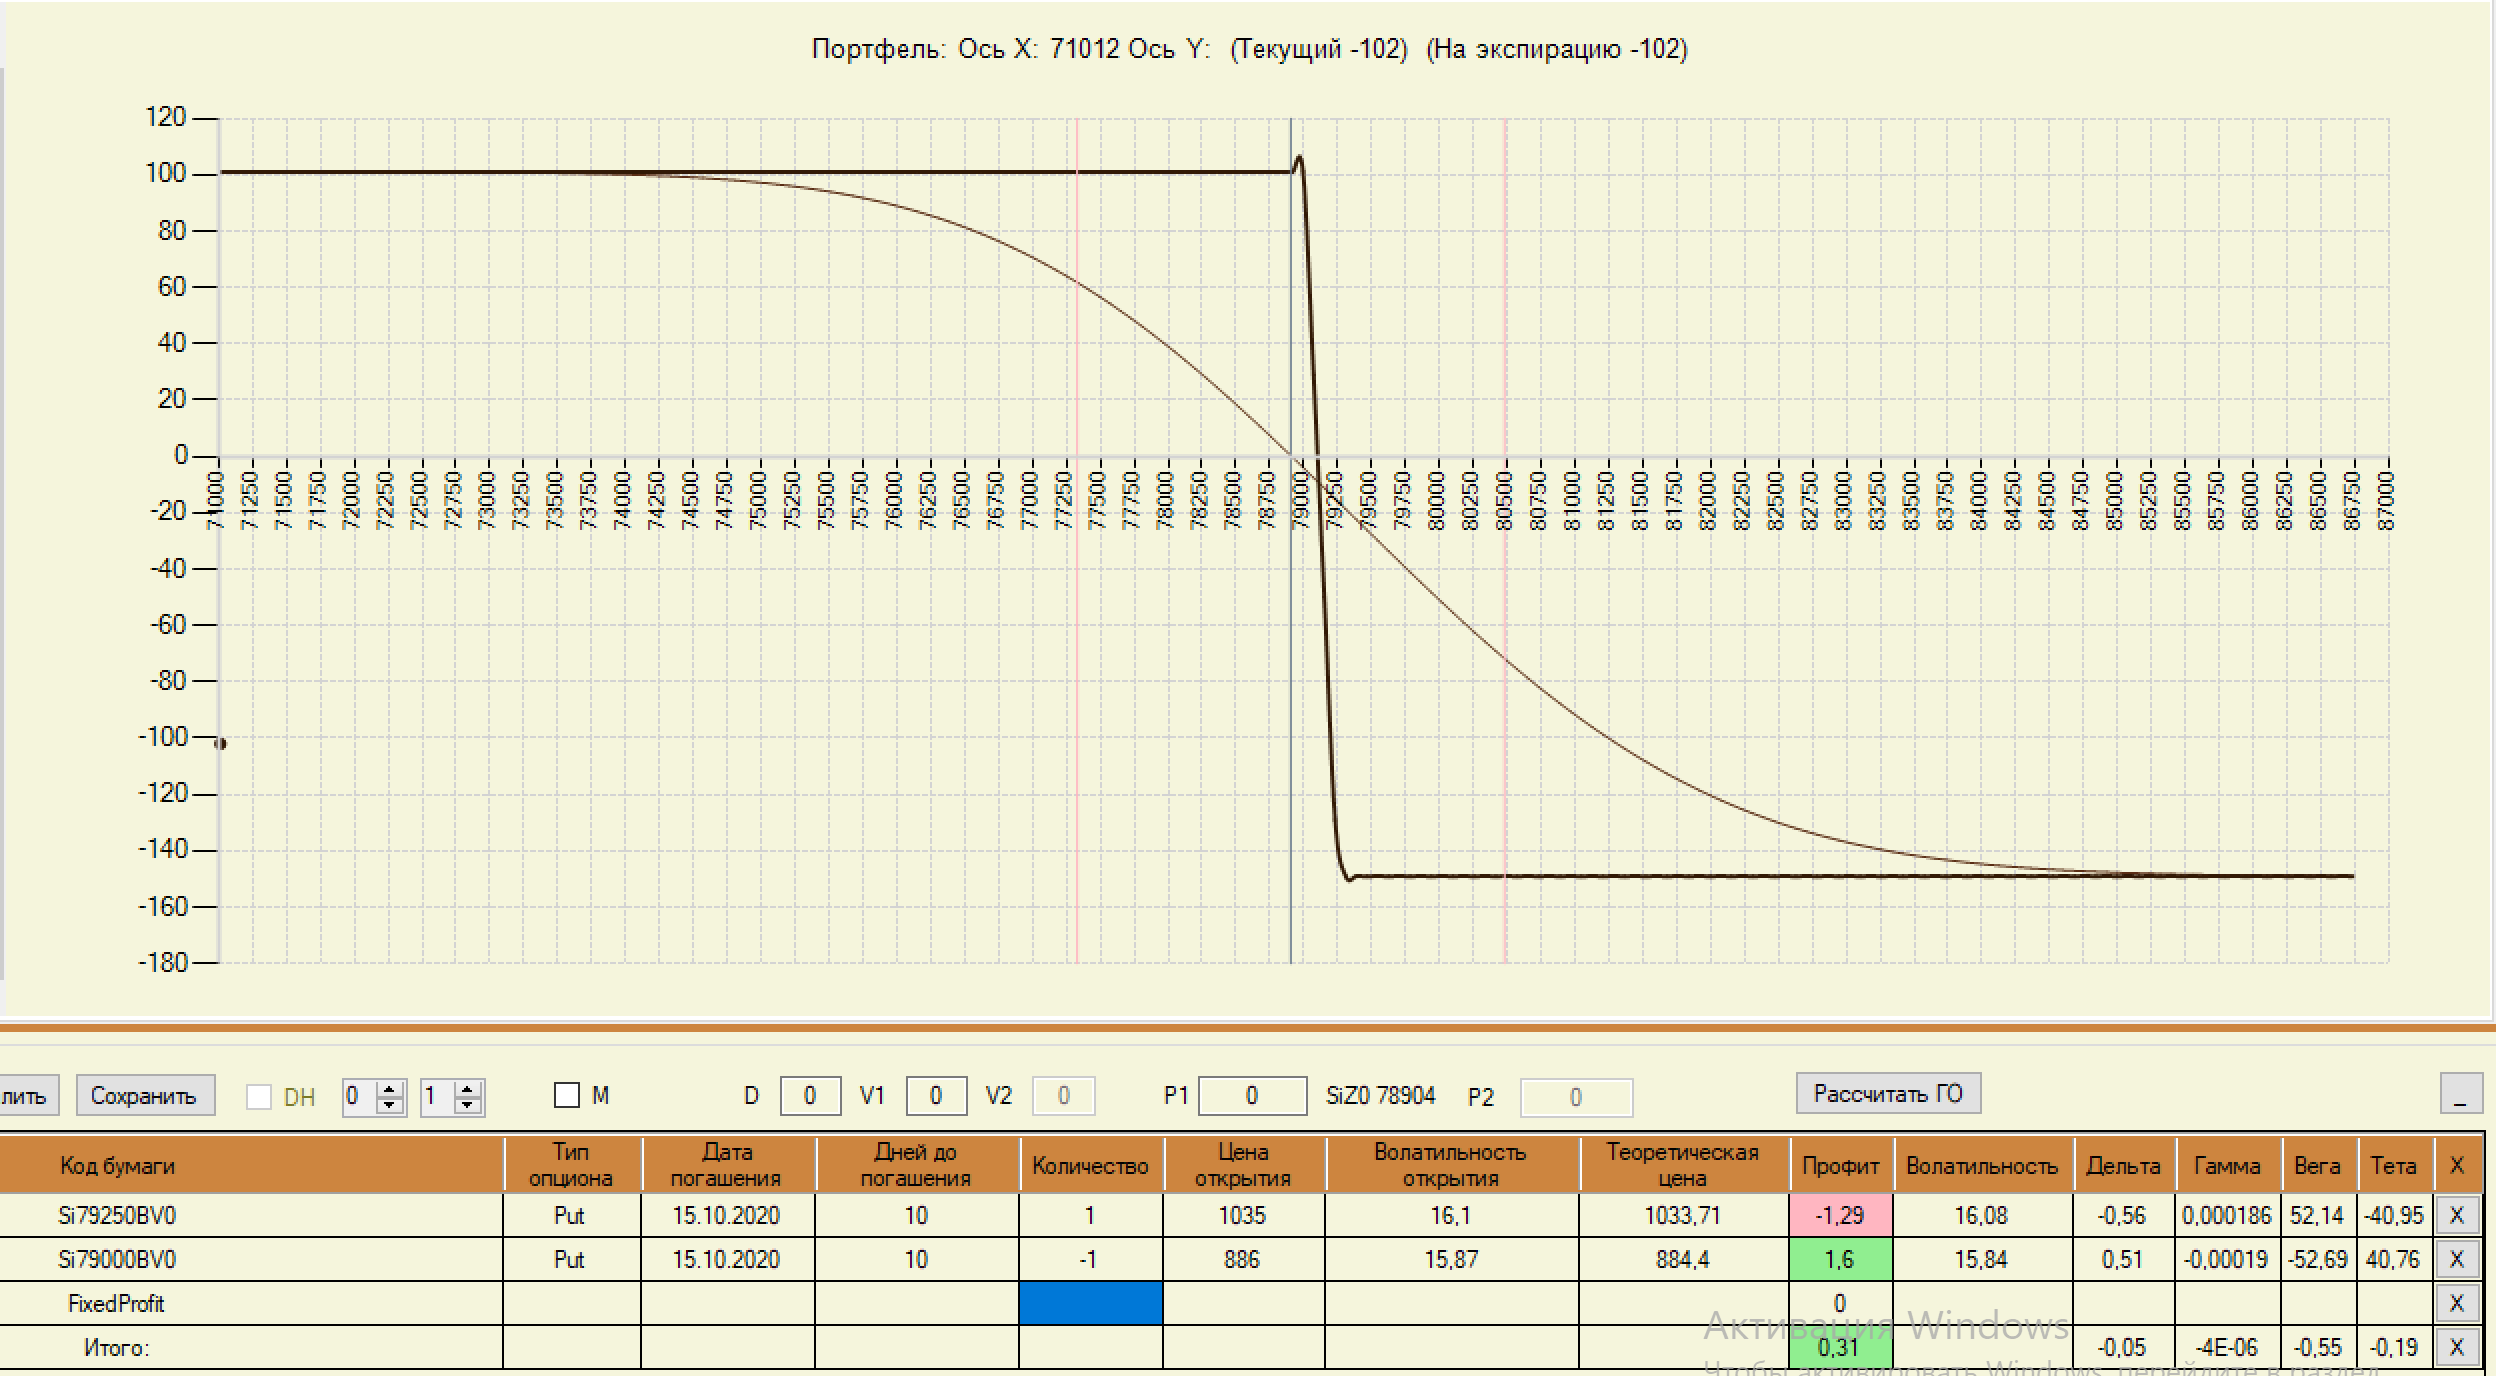Click the Код бумаги column header
The height and width of the screenshot is (1376, 2496).
click(117, 1166)
